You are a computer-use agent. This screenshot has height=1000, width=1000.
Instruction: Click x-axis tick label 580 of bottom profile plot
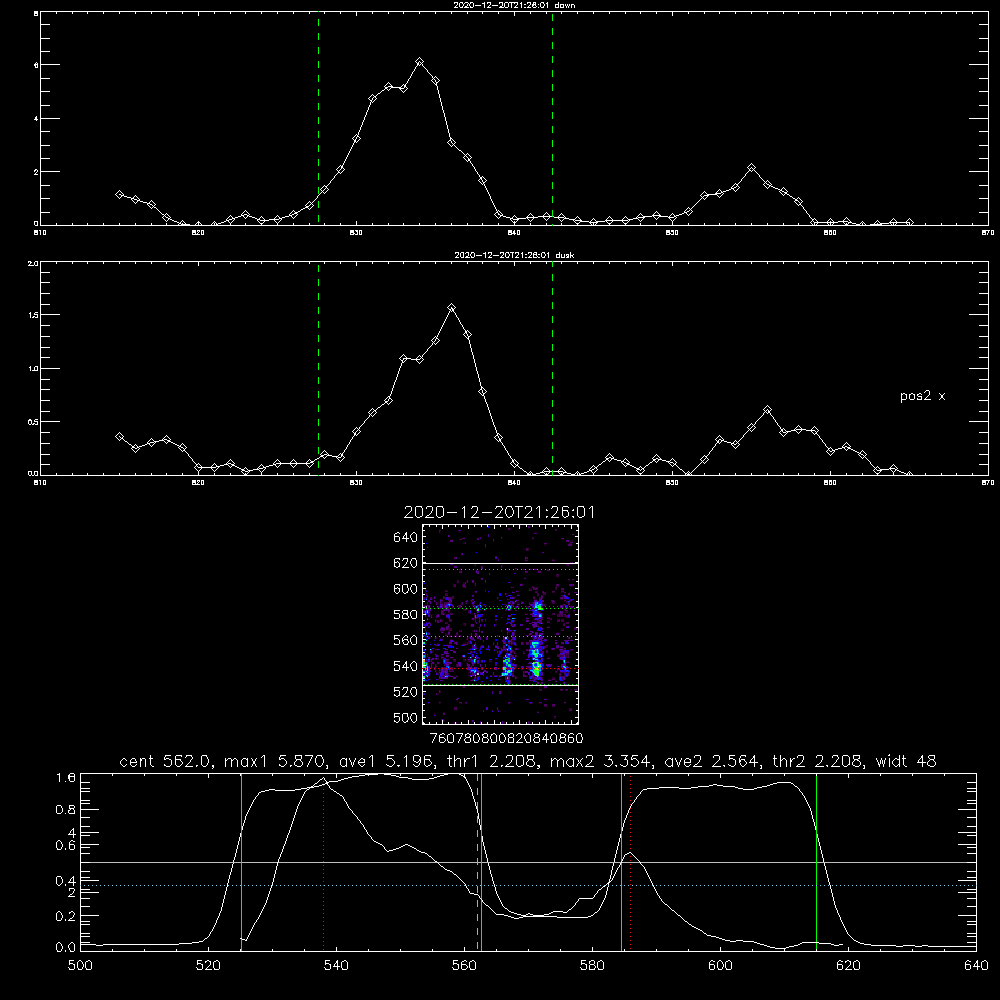(592, 966)
